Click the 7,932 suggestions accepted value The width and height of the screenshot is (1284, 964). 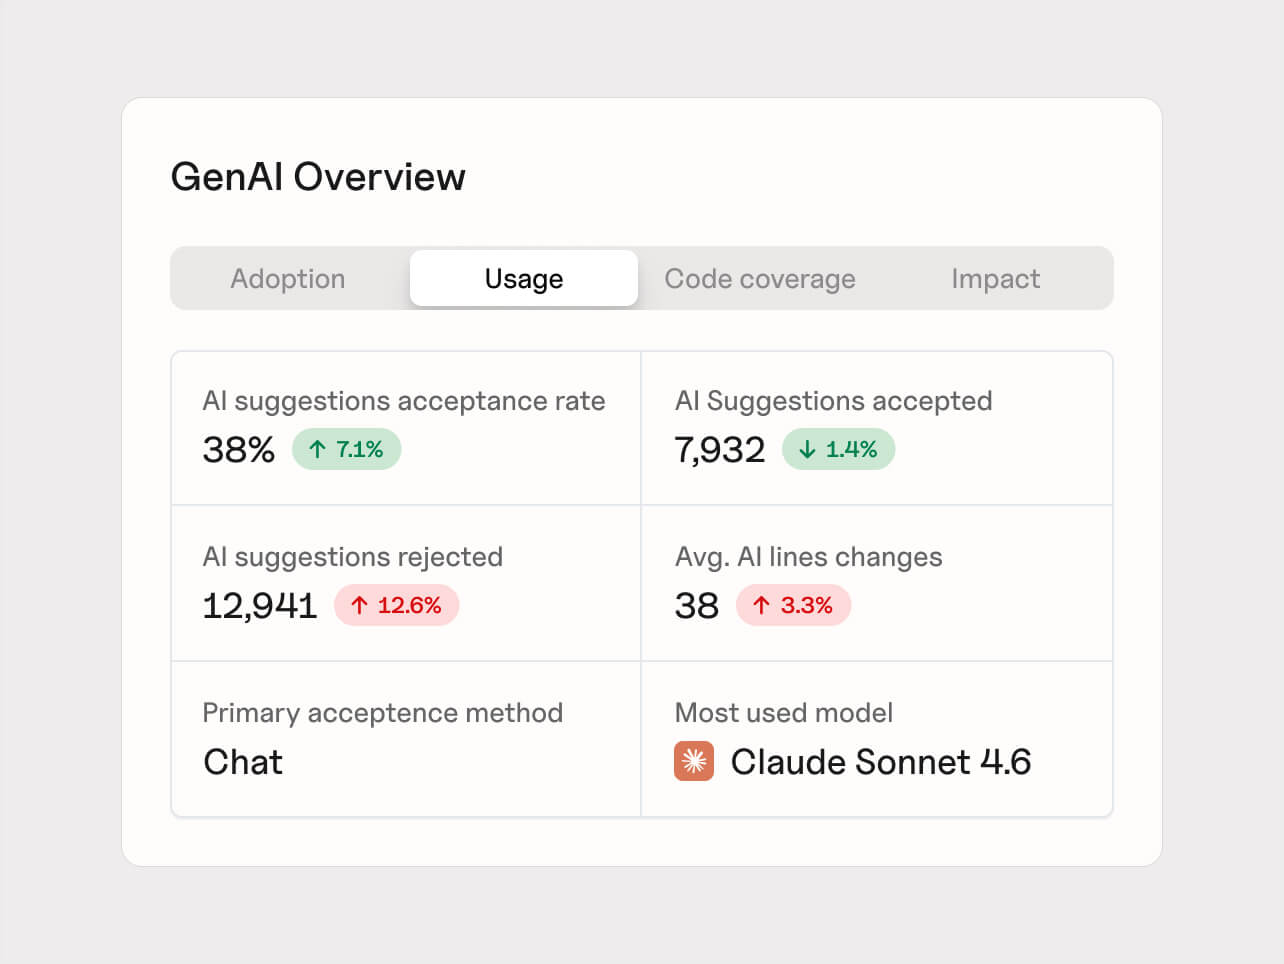720,450
